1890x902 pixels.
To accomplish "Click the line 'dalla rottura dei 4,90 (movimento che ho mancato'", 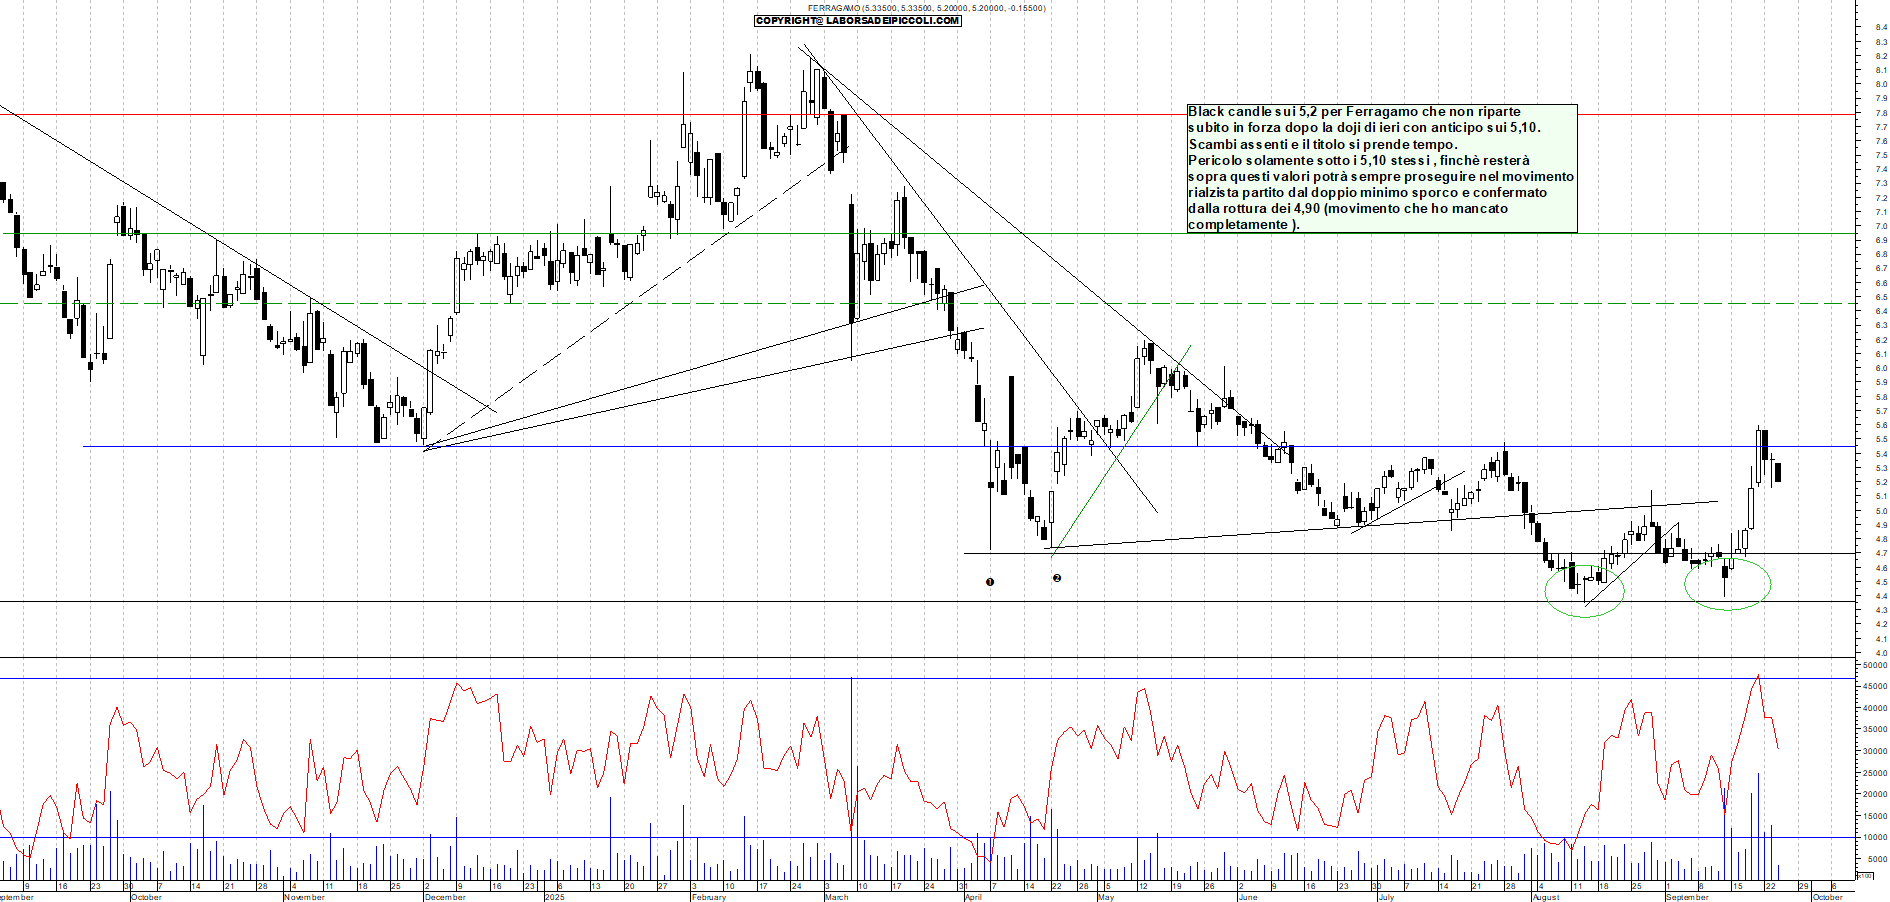I will [x=1348, y=208].
